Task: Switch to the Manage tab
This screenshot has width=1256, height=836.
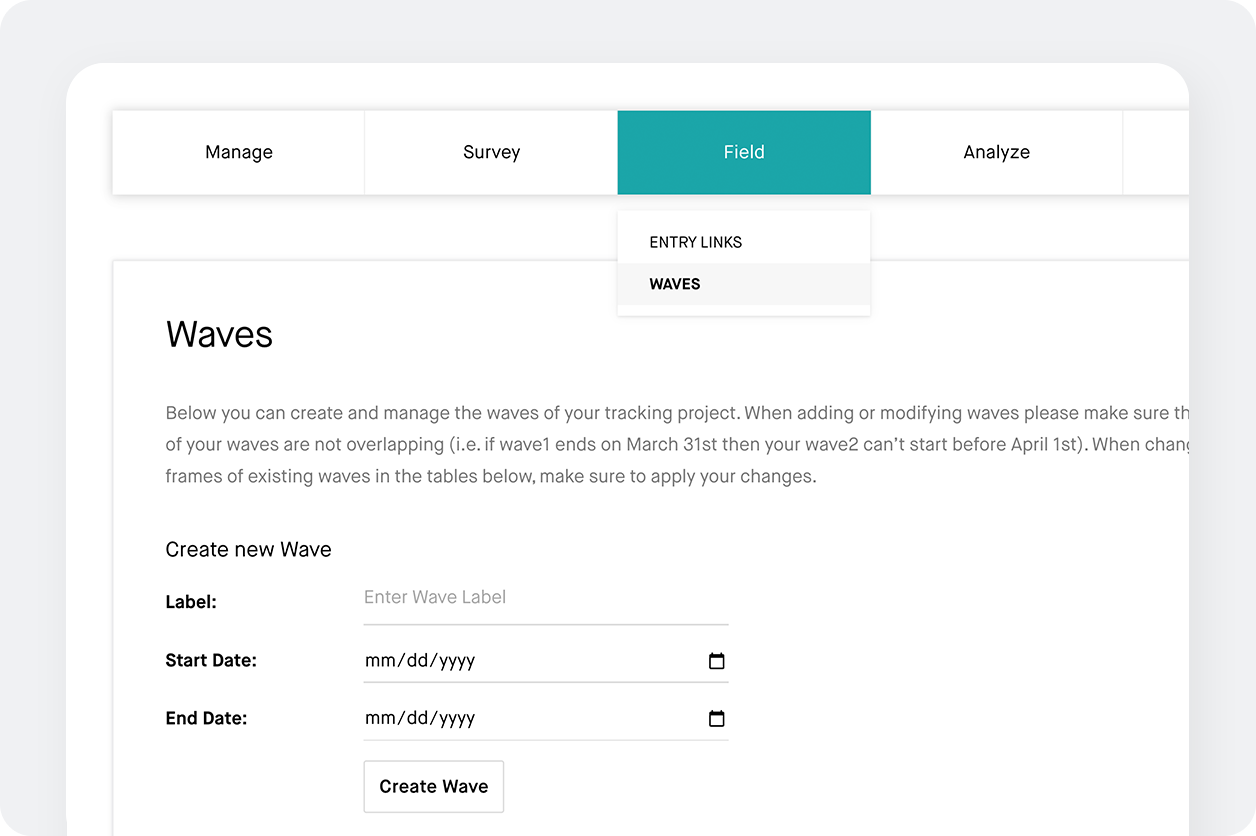Action: (239, 152)
